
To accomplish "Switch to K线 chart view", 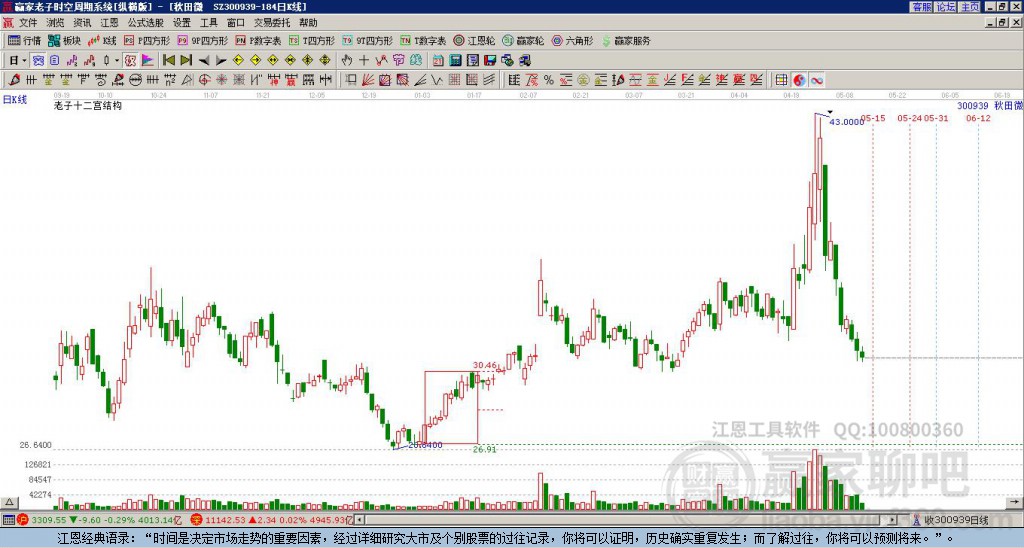I will point(102,40).
